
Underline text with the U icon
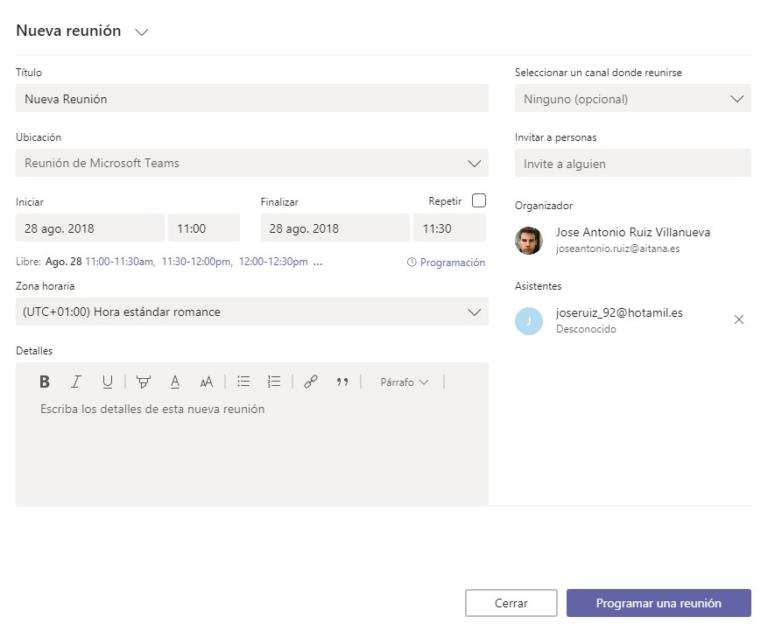106,382
